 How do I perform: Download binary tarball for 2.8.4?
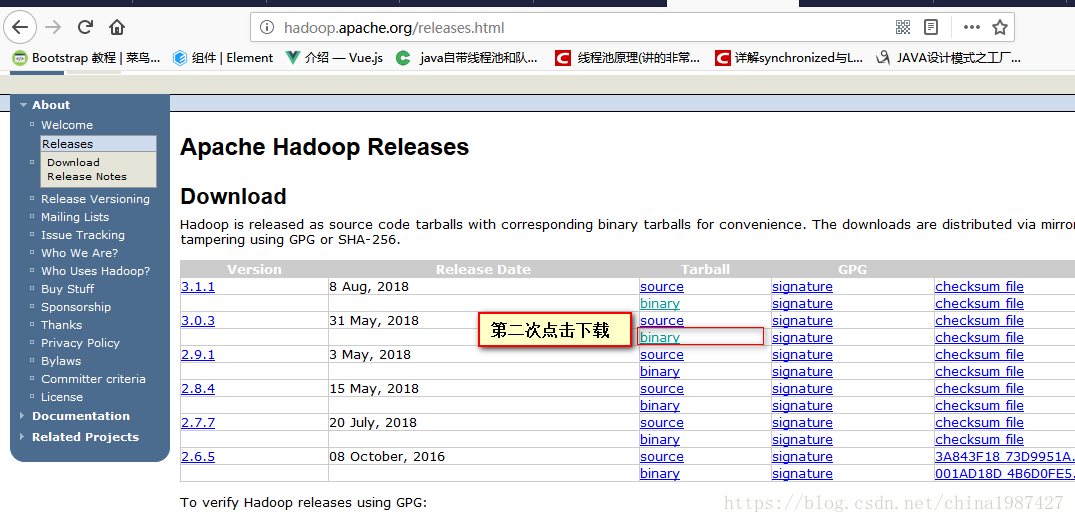pyautogui.click(x=660, y=406)
